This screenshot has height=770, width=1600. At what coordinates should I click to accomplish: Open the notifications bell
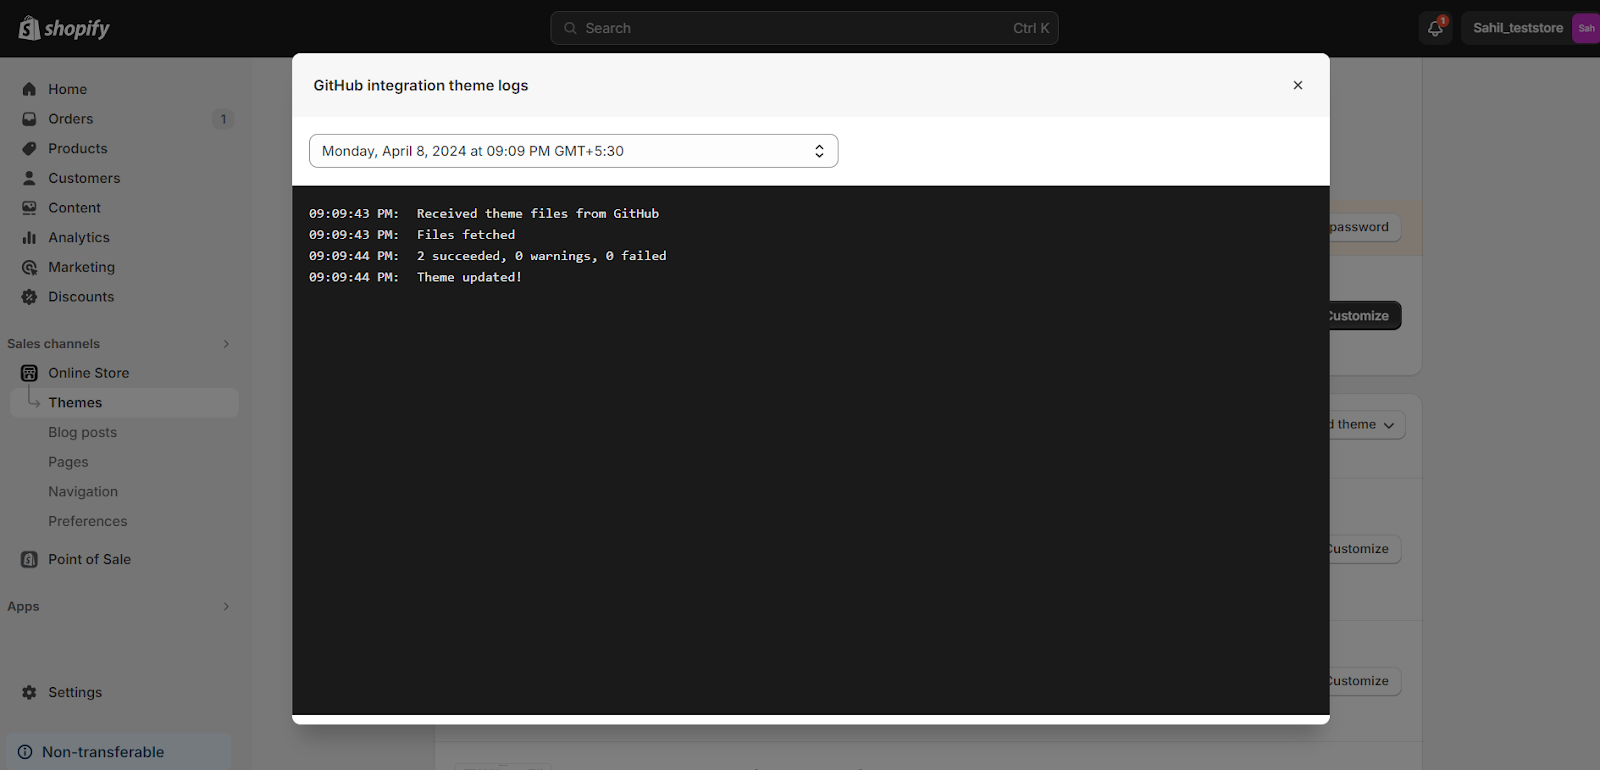click(x=1435, y=28)
